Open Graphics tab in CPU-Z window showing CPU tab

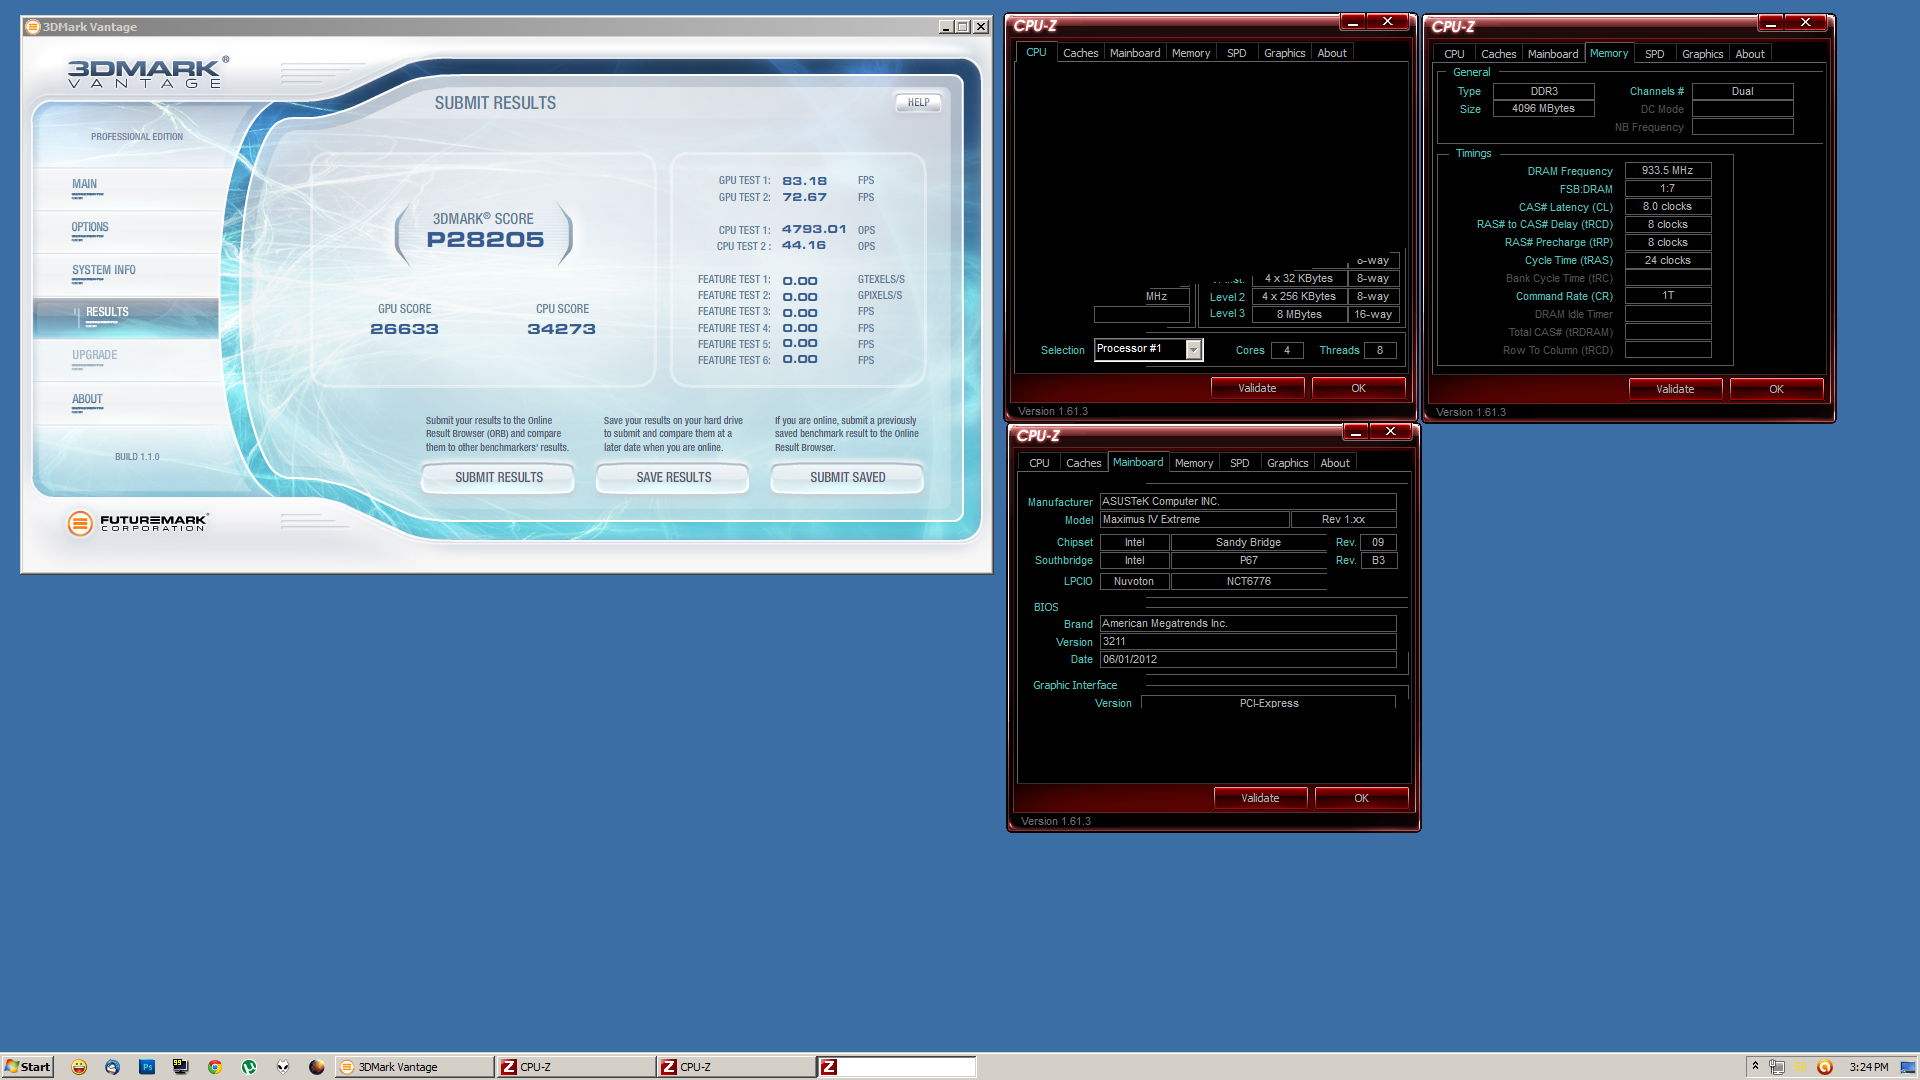tap(1284, 53)
